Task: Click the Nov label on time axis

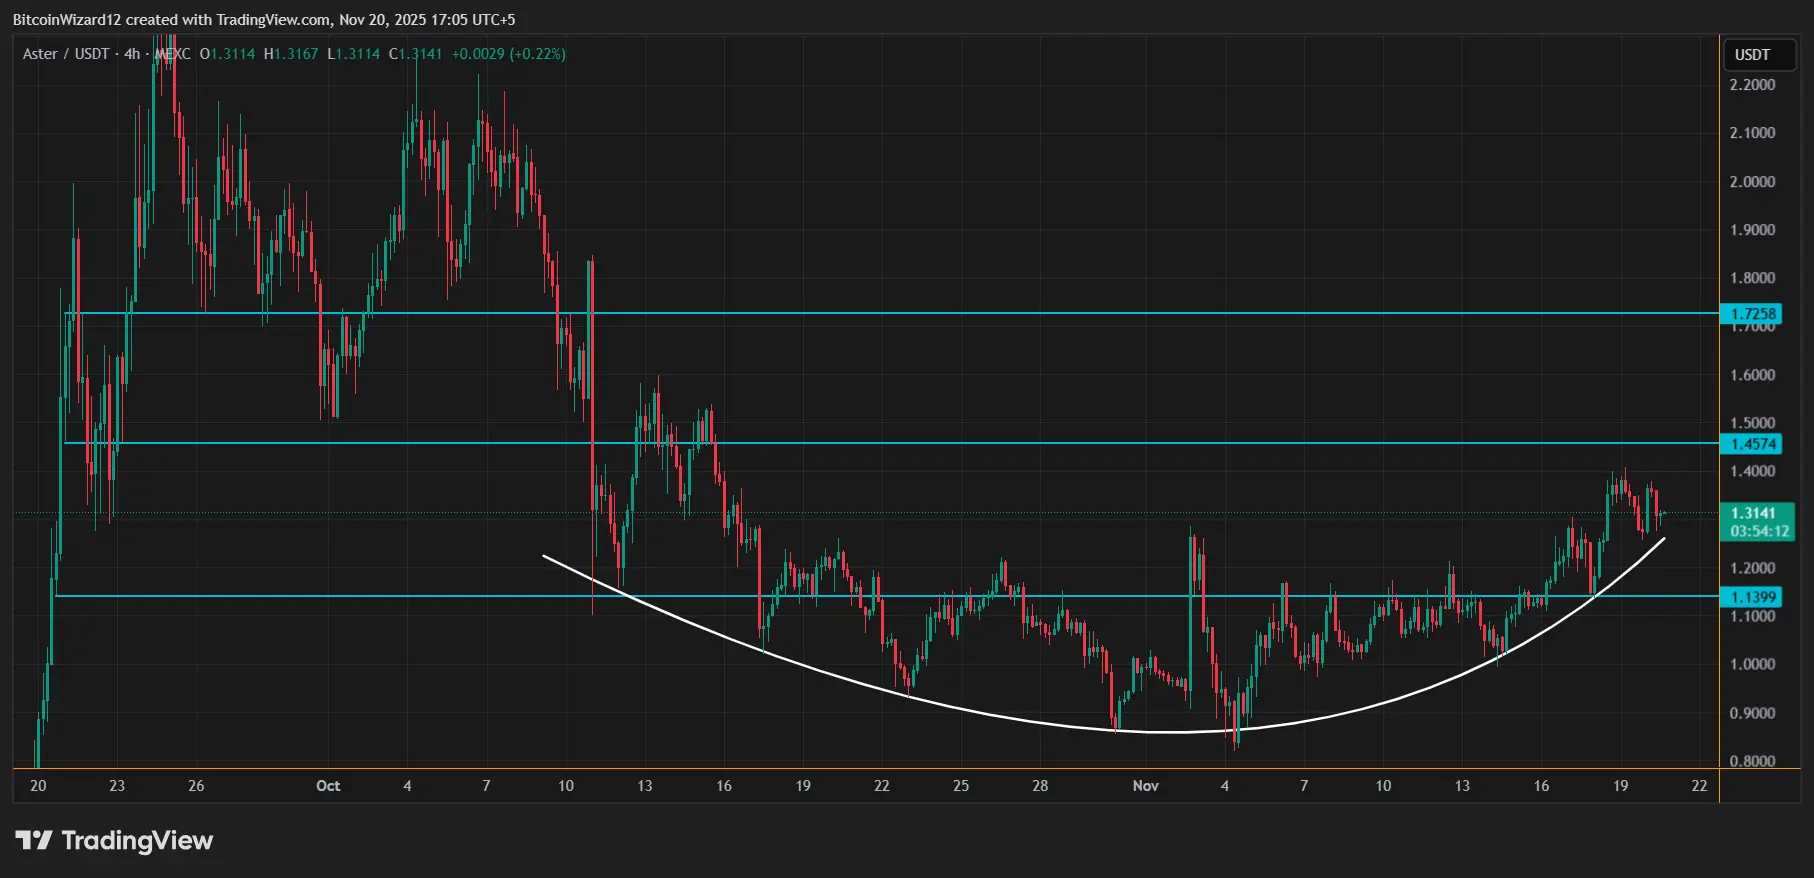Action: pyautogui.click(x=1146, y=786)
